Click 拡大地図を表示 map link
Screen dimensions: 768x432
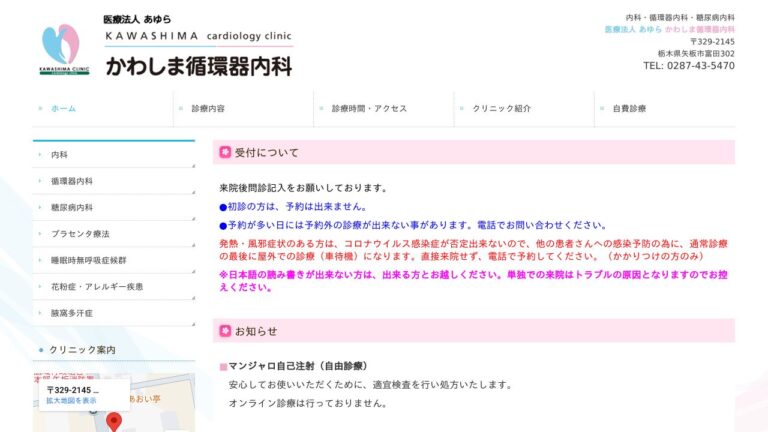[72, 401]
